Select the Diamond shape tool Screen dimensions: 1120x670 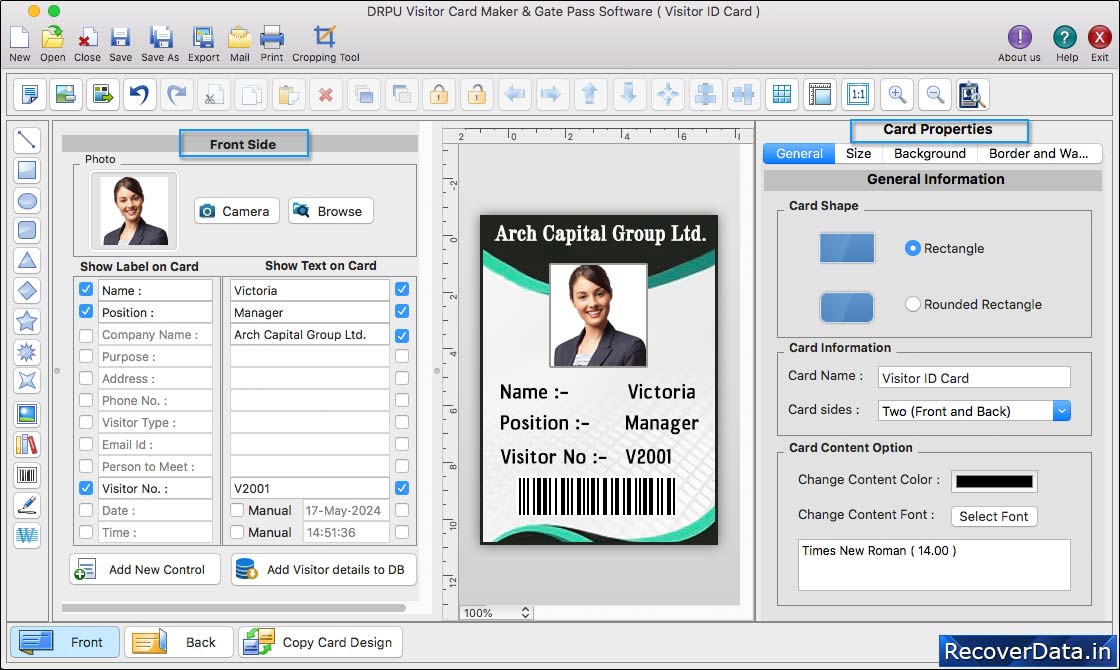tap(27, 291)
